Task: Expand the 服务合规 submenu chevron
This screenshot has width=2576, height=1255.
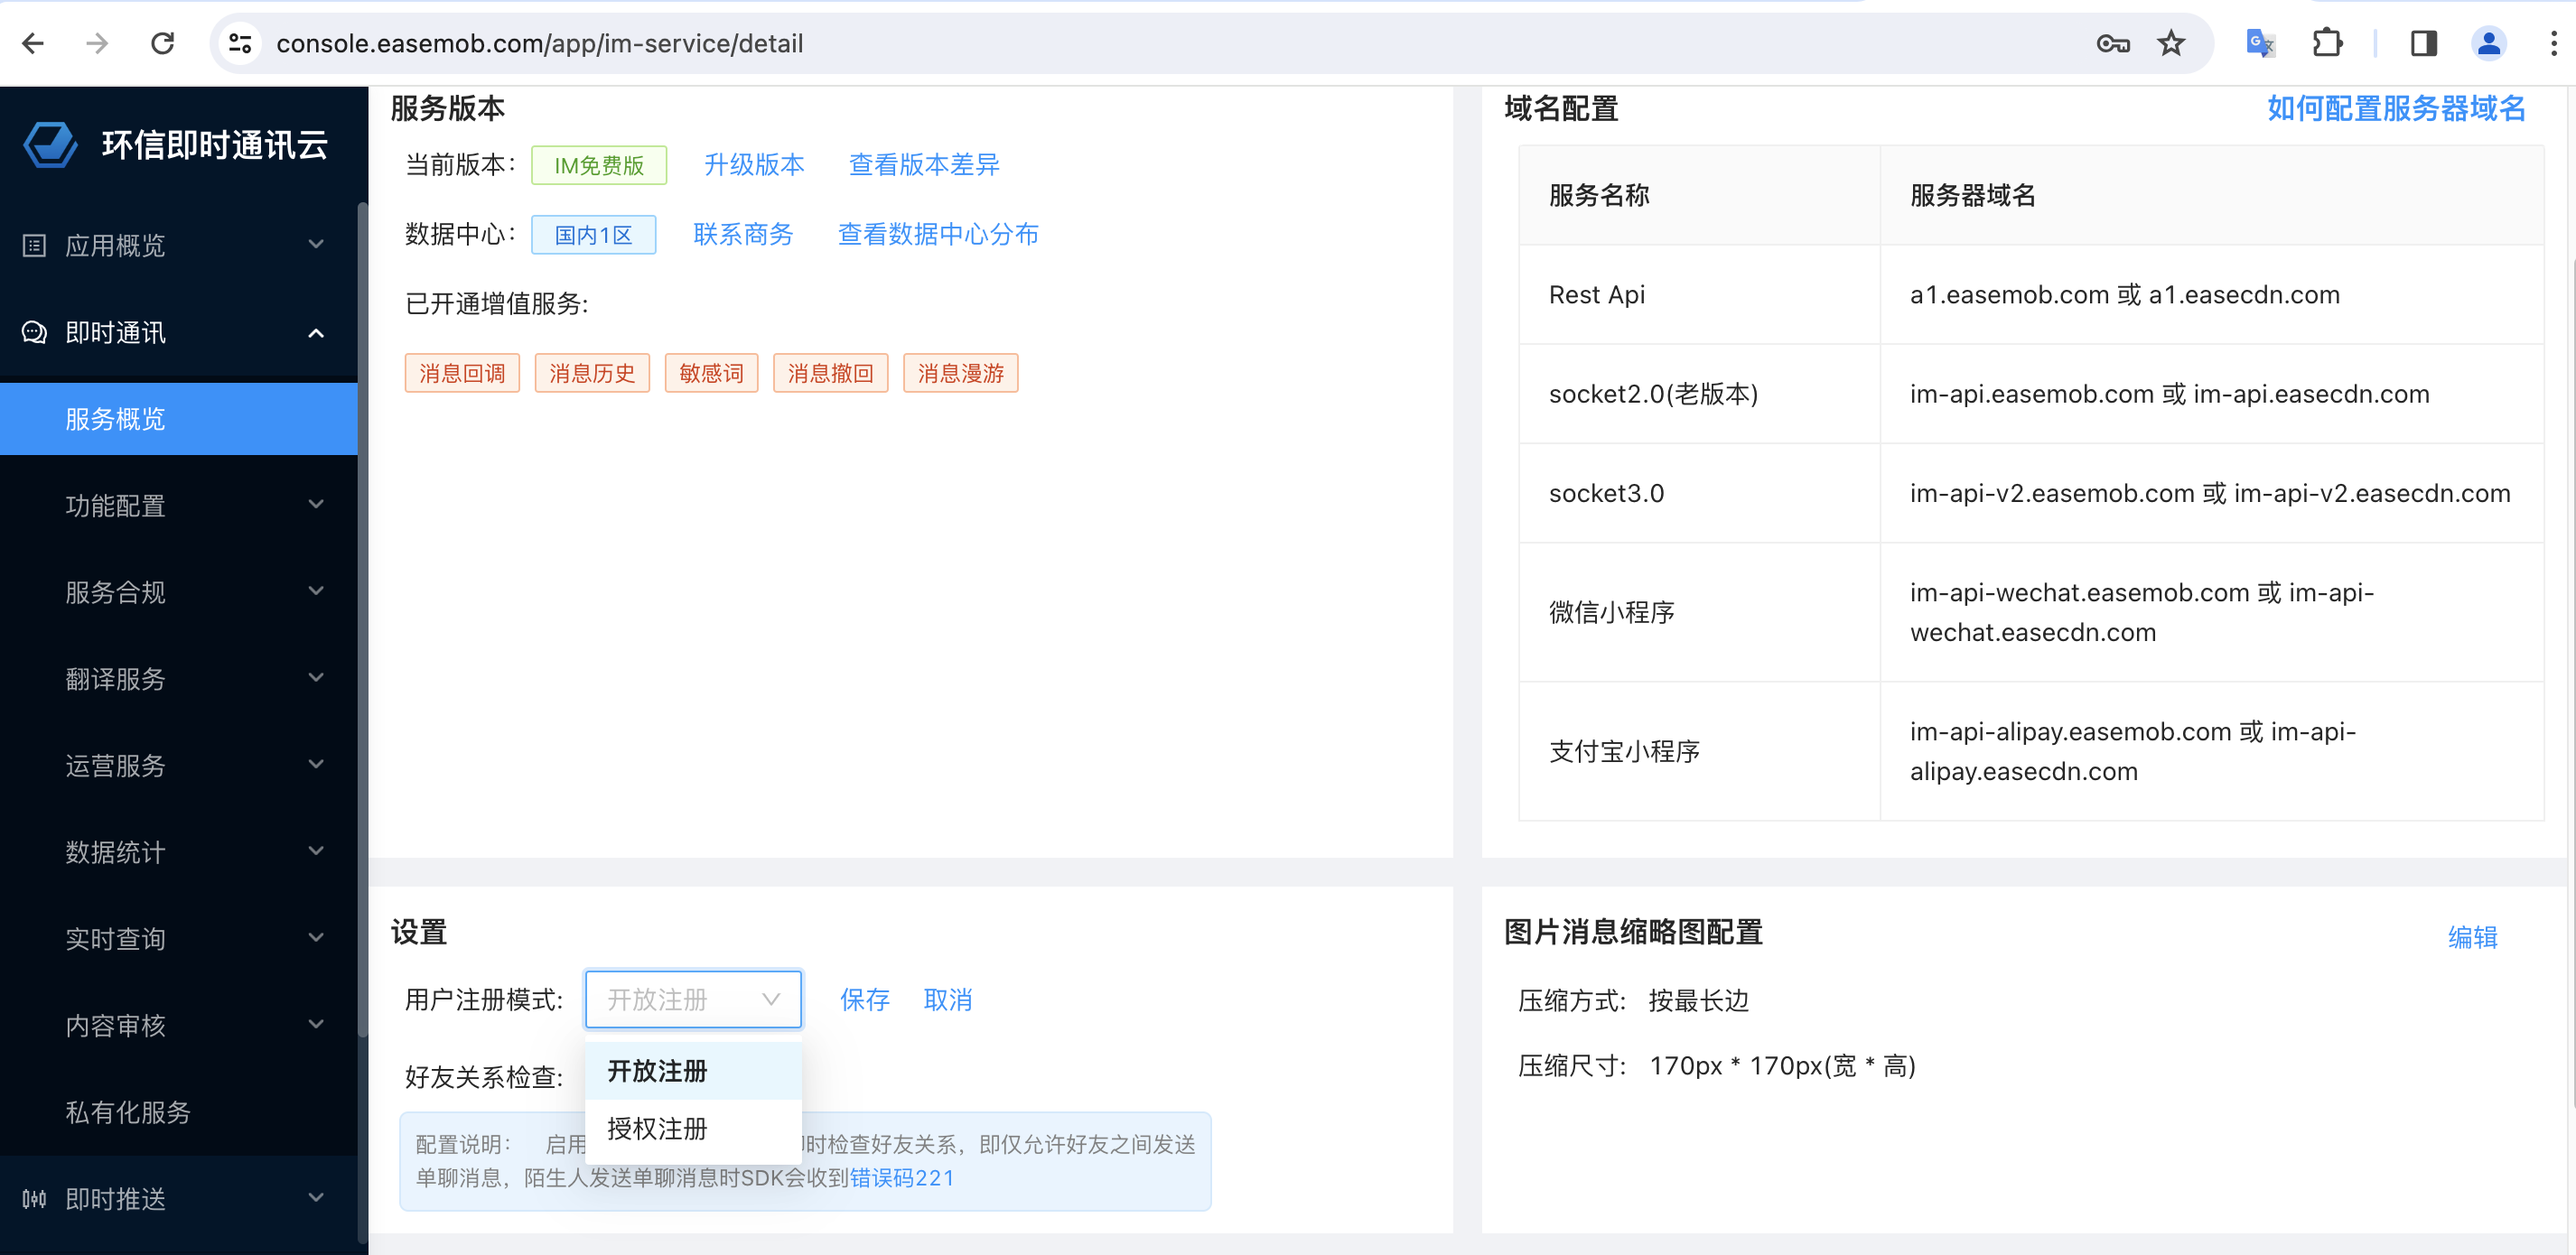Action: [x=316, y=592]
